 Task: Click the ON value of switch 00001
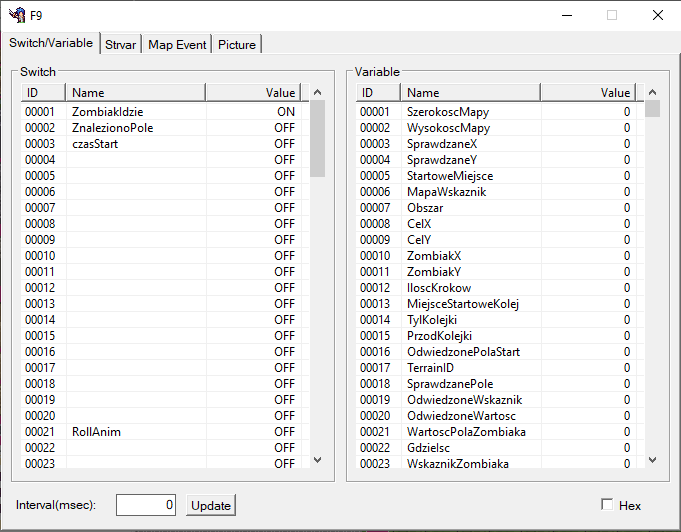[x=286, y=112]
